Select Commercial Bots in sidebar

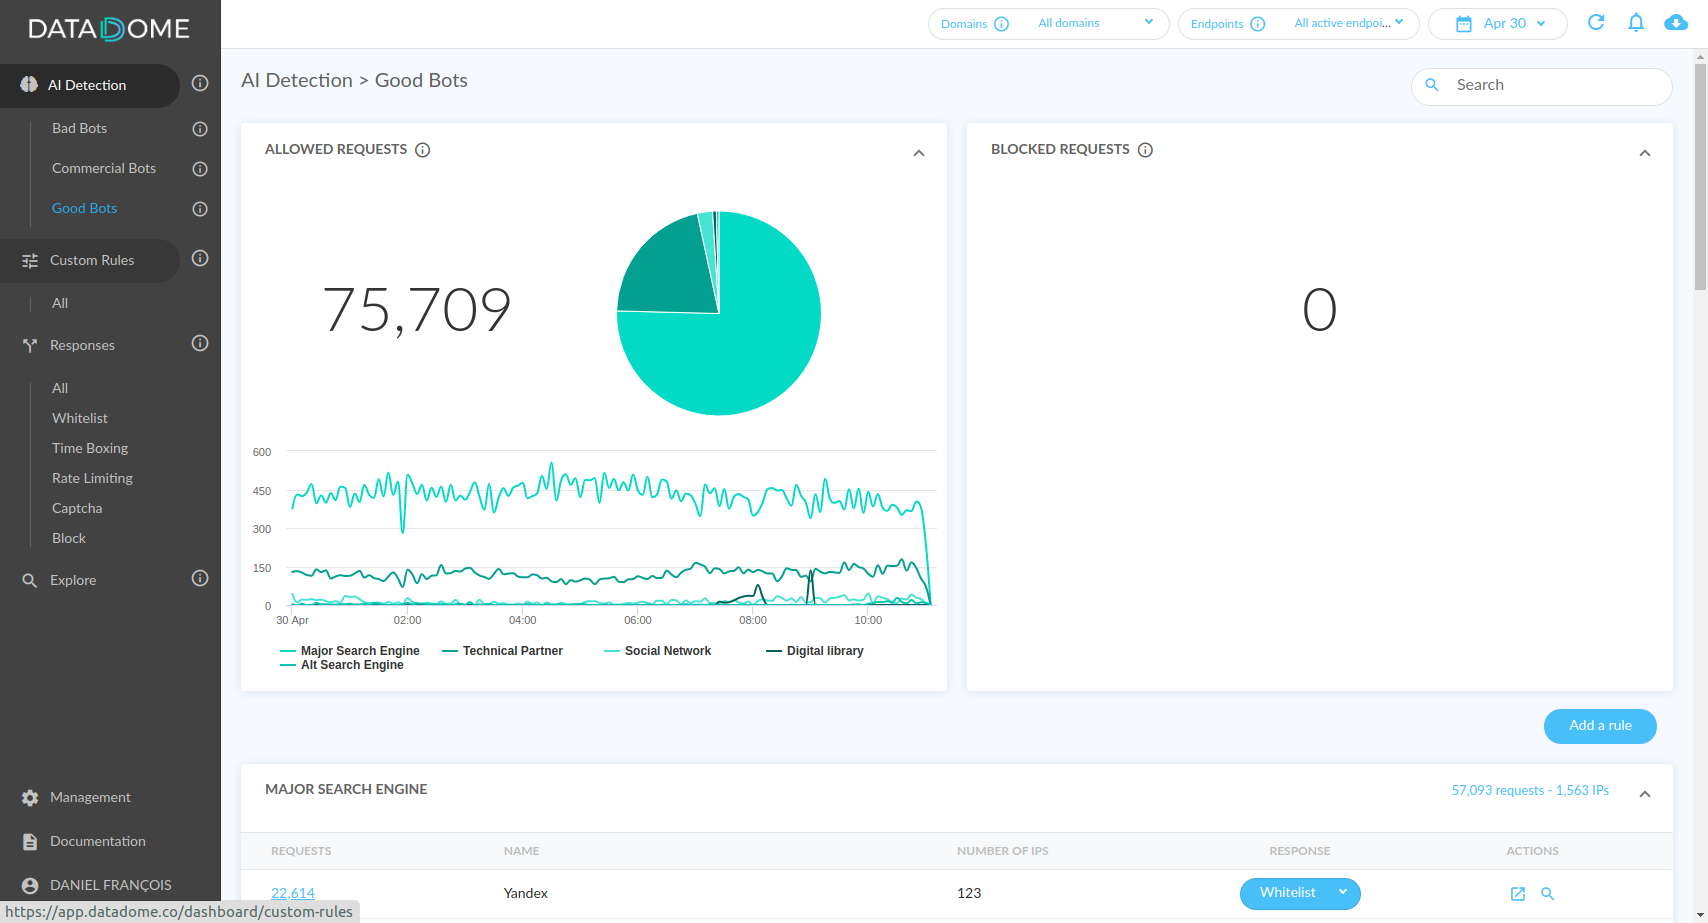click(x=104, y=168)
